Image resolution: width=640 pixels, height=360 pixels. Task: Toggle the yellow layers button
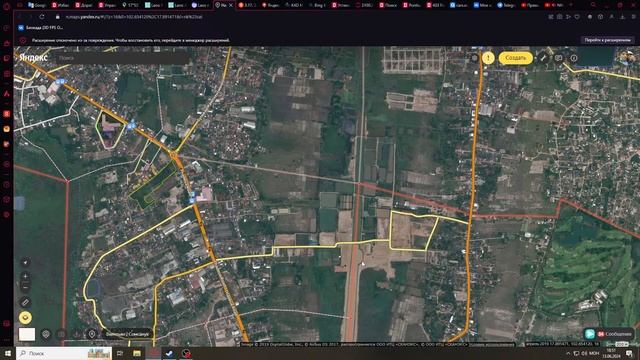tap(25, 318)
